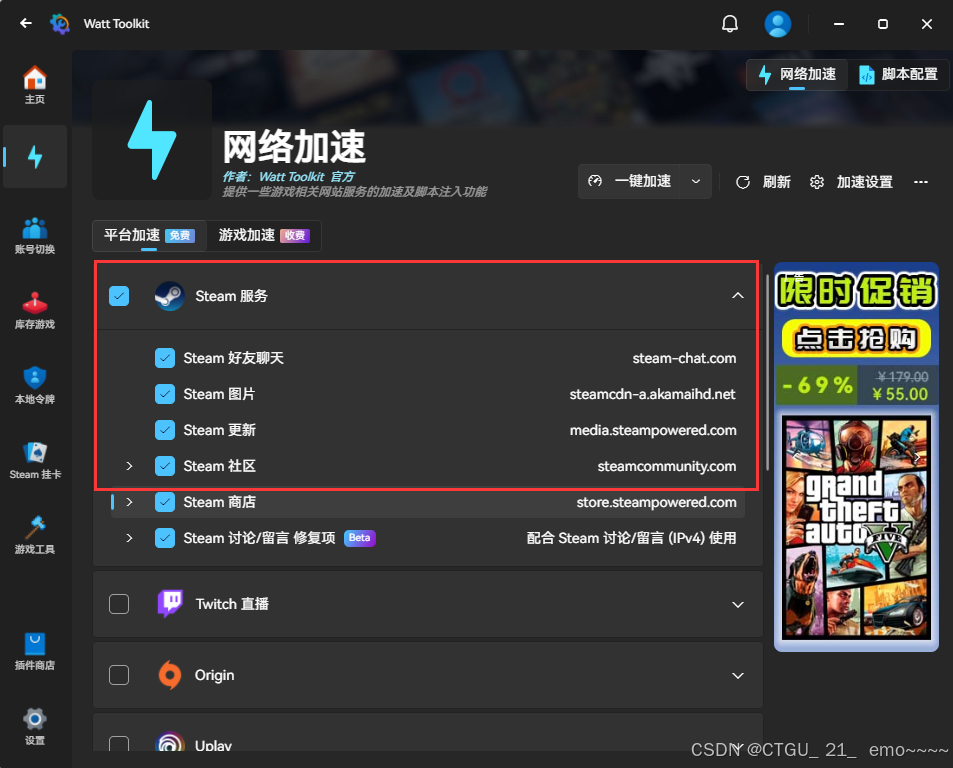Expand Steam 讨论/留言 修复项 row
Screen dimensions: 953x768
129,538
